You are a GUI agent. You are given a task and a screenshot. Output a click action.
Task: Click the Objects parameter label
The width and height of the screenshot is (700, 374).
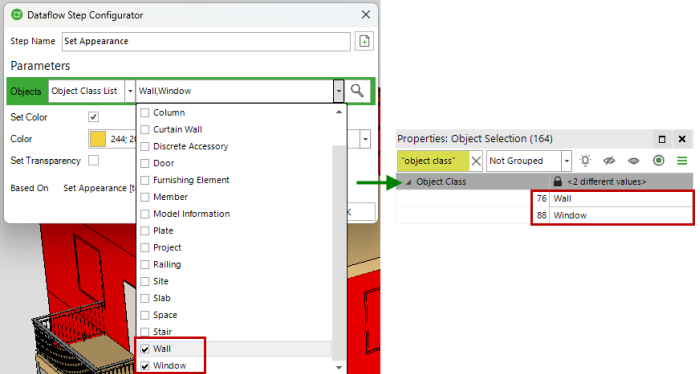pos(26,91)
